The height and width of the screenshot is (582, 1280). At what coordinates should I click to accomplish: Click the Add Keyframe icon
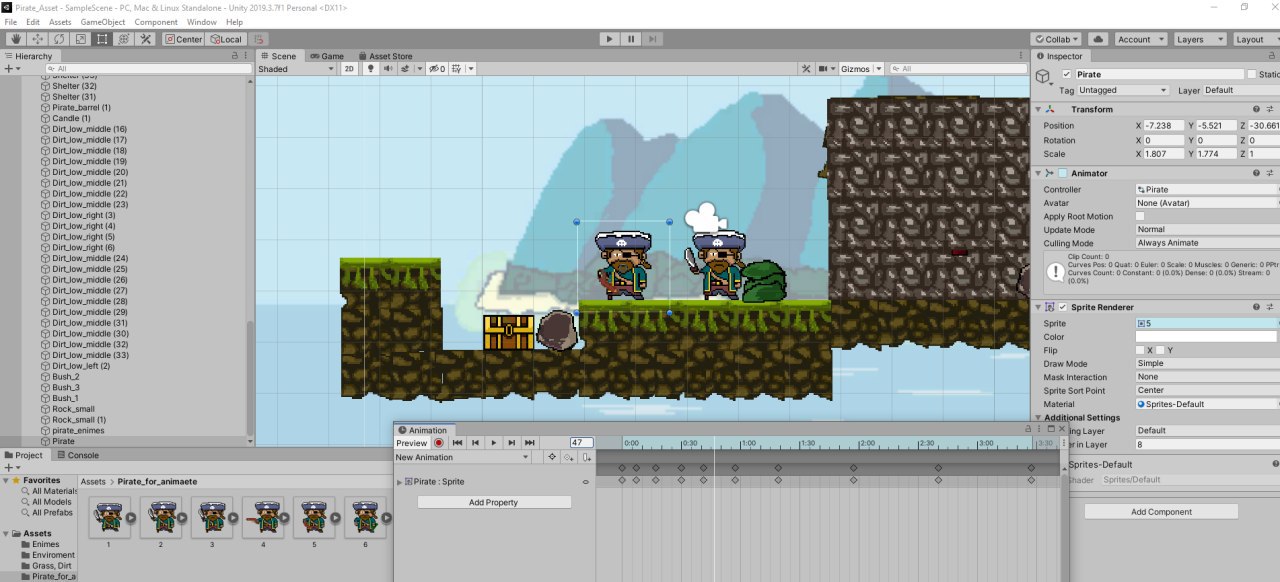pyautogui.click(x=568, y=457)
